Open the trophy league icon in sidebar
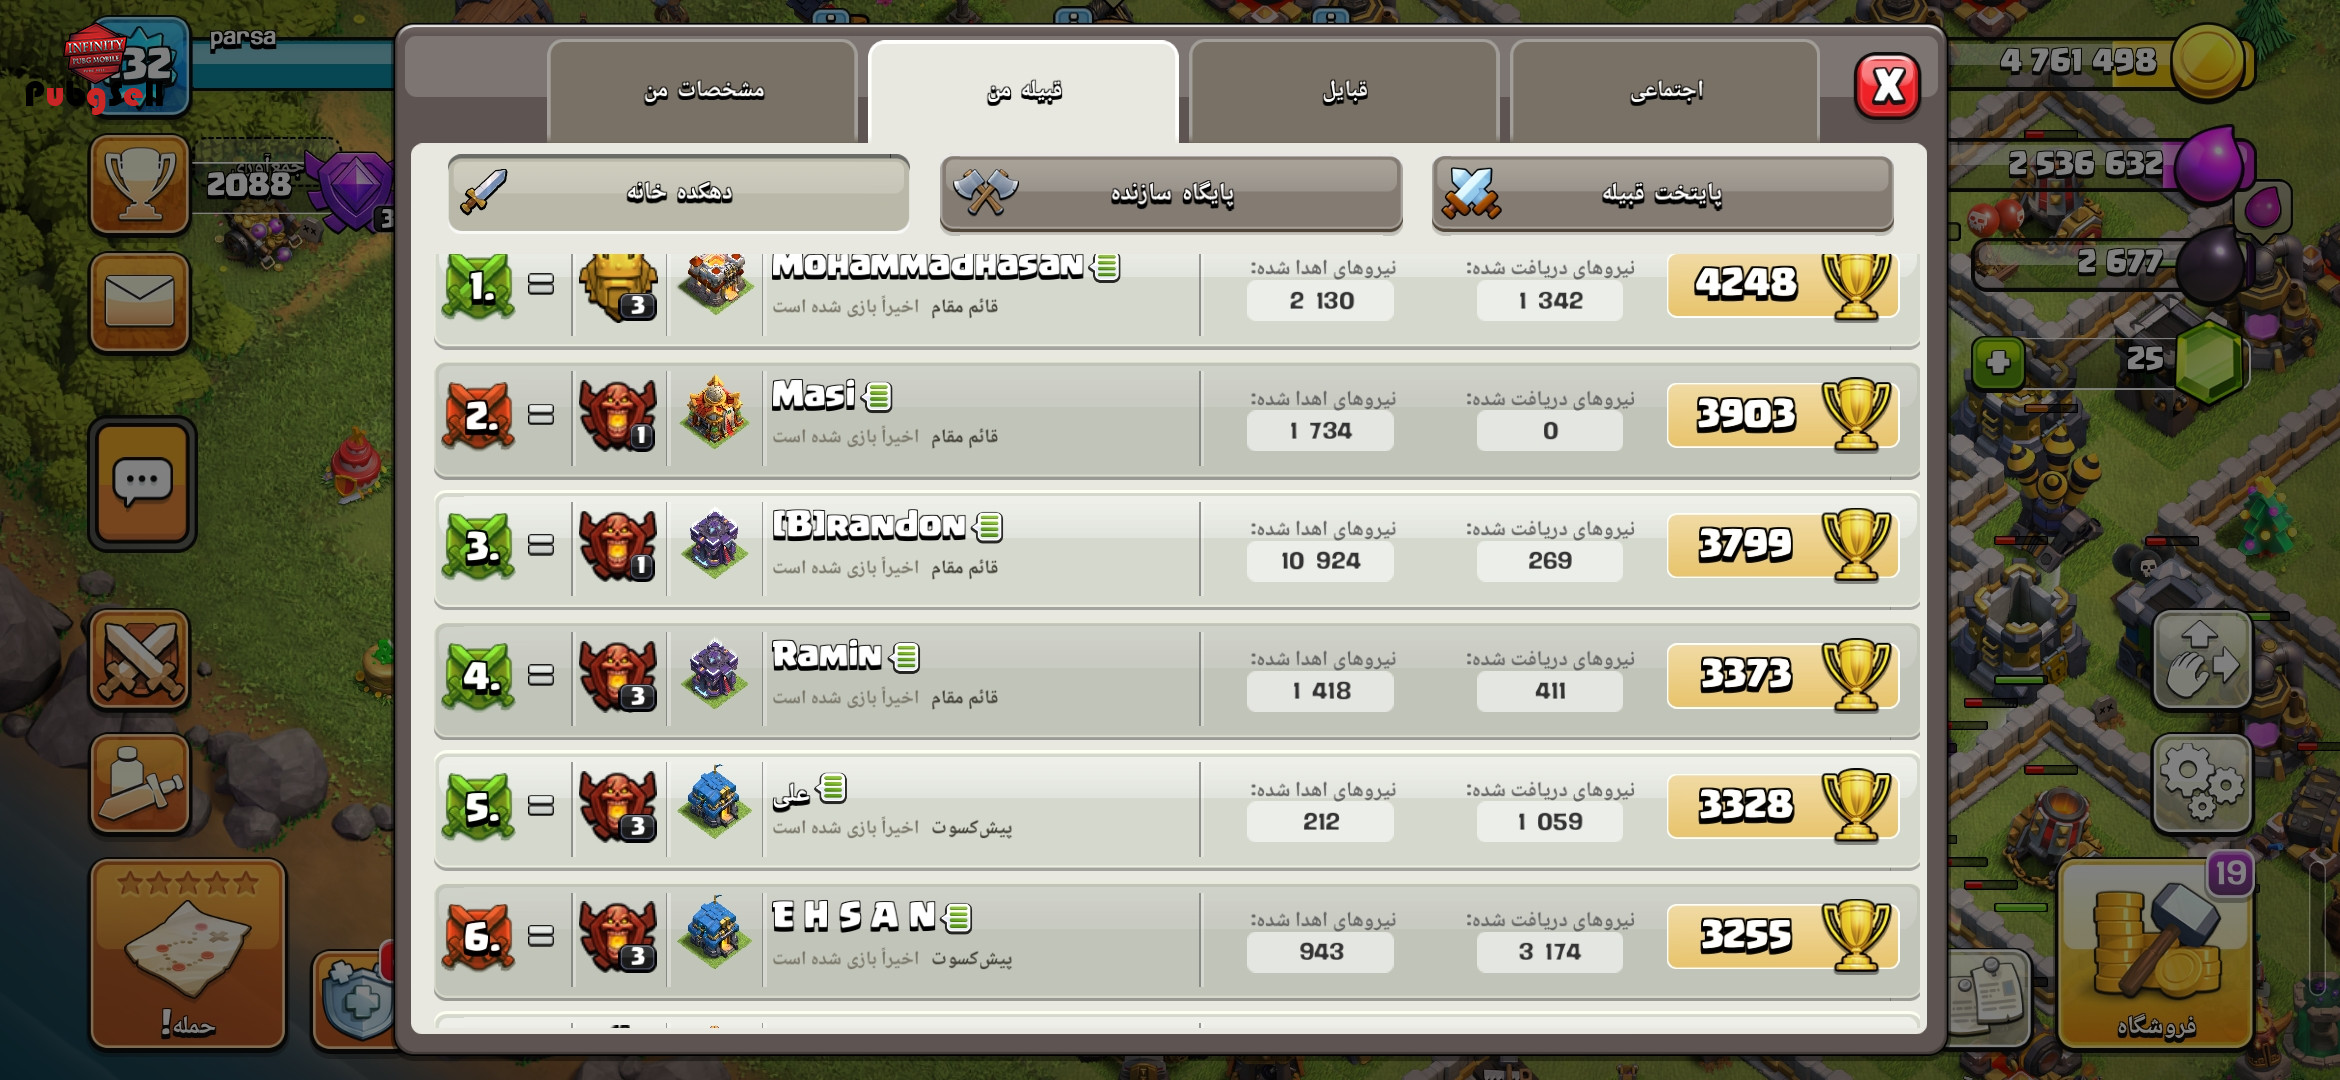Screen dimensions: 2340x1080 coord(140,185)
